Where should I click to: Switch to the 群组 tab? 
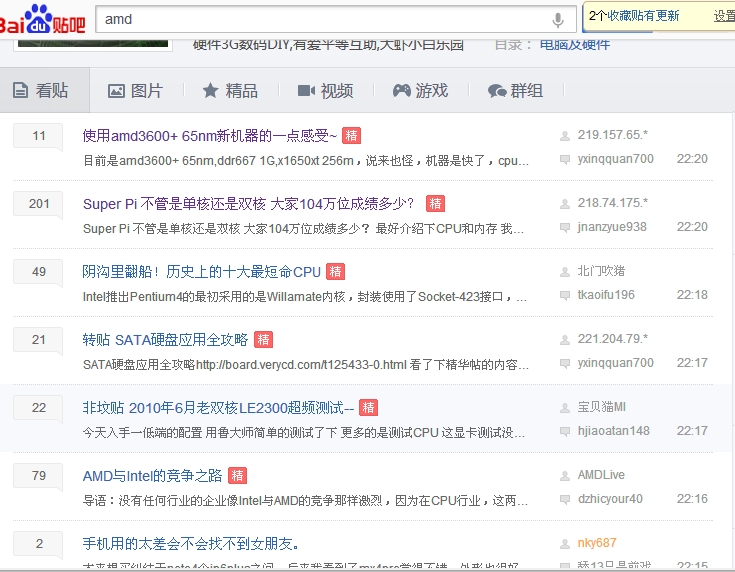[515, 90]
